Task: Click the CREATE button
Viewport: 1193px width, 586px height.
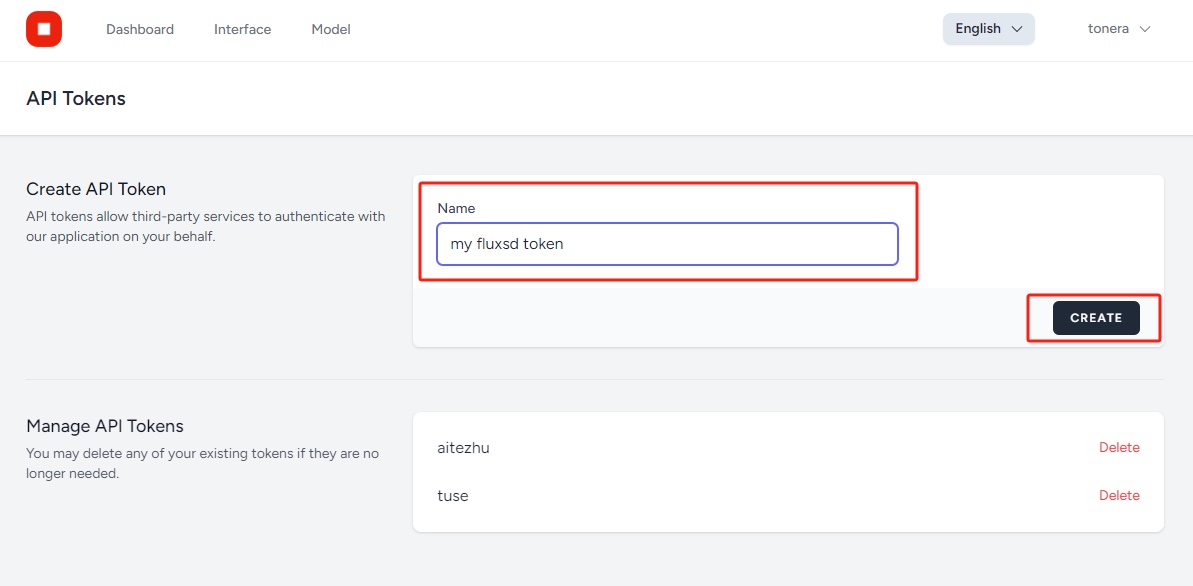Action: click(1096, 318)
